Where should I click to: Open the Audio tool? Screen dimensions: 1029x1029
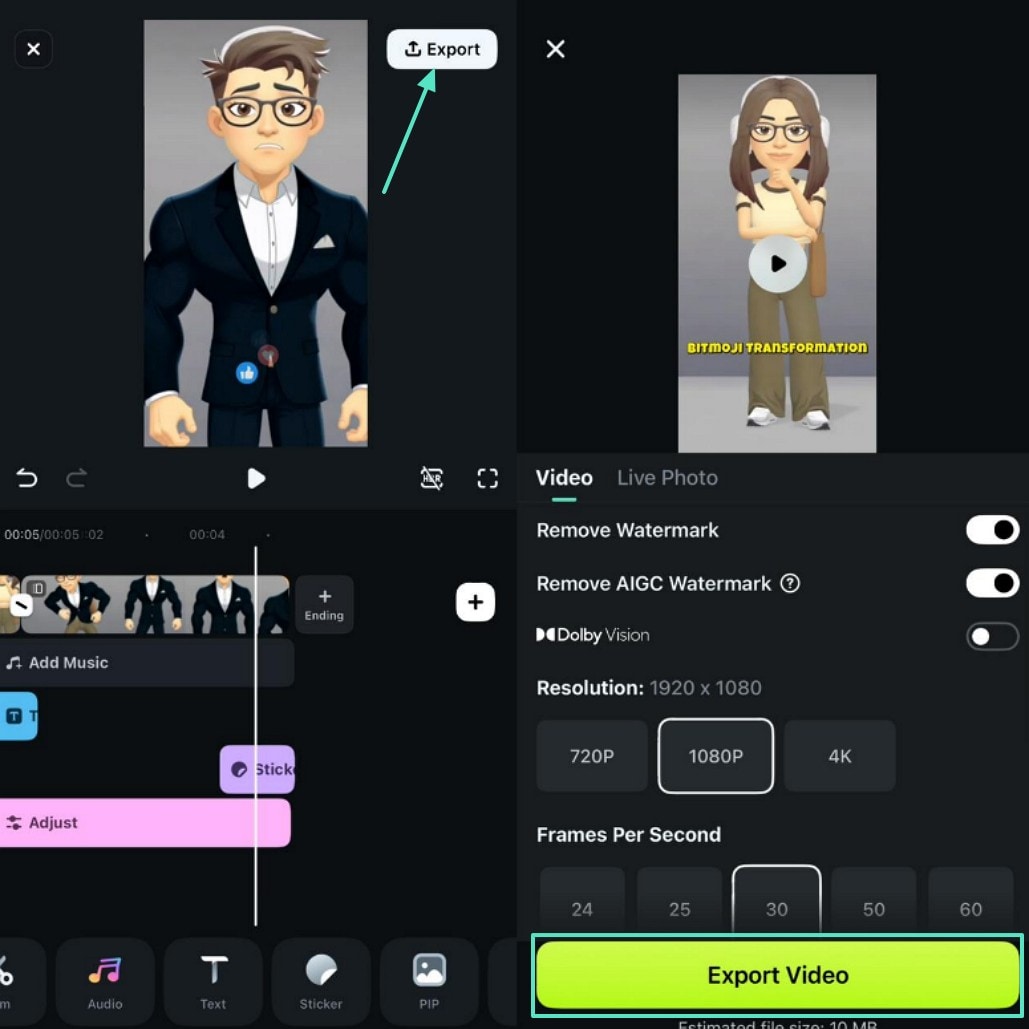105,981
